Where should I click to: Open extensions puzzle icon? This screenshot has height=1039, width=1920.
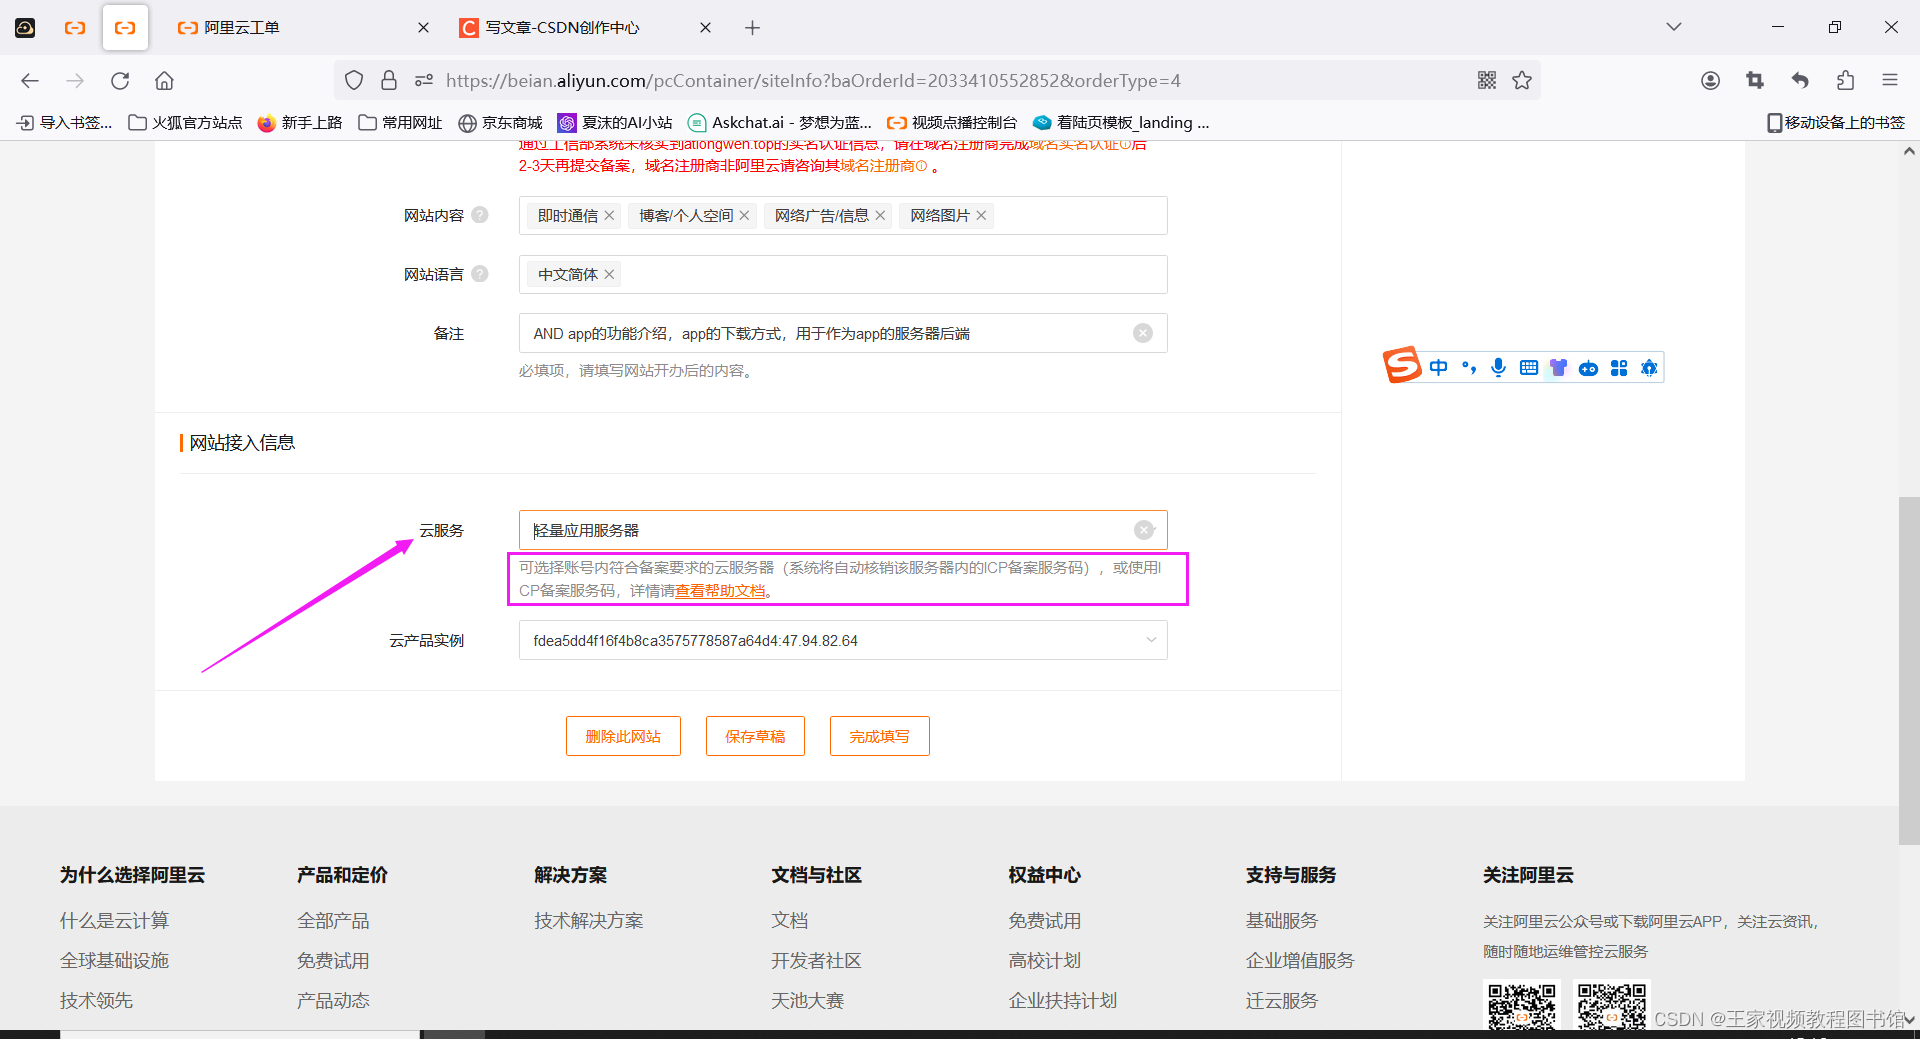point(1845,81)
